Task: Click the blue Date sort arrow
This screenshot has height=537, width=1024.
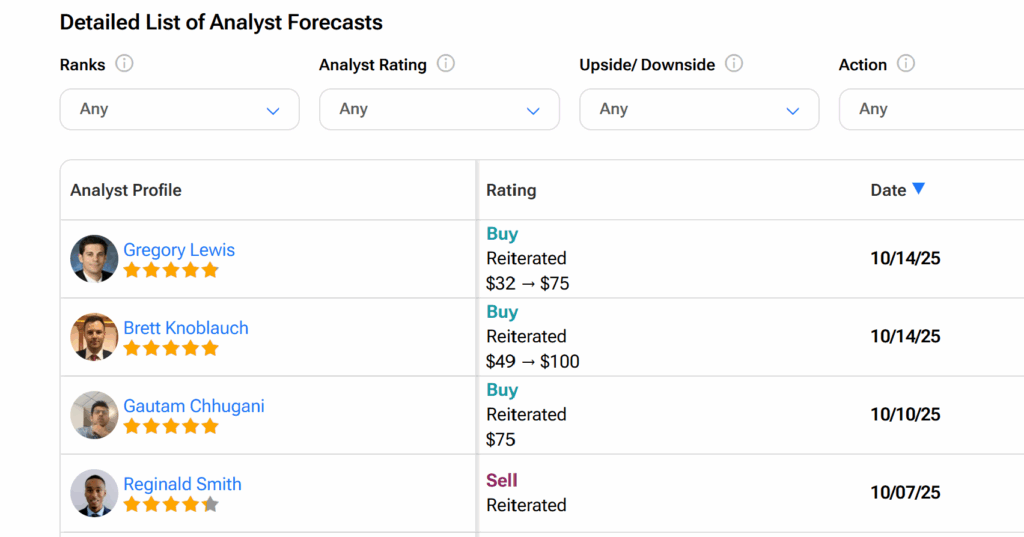Action: (x=919, y=189)
